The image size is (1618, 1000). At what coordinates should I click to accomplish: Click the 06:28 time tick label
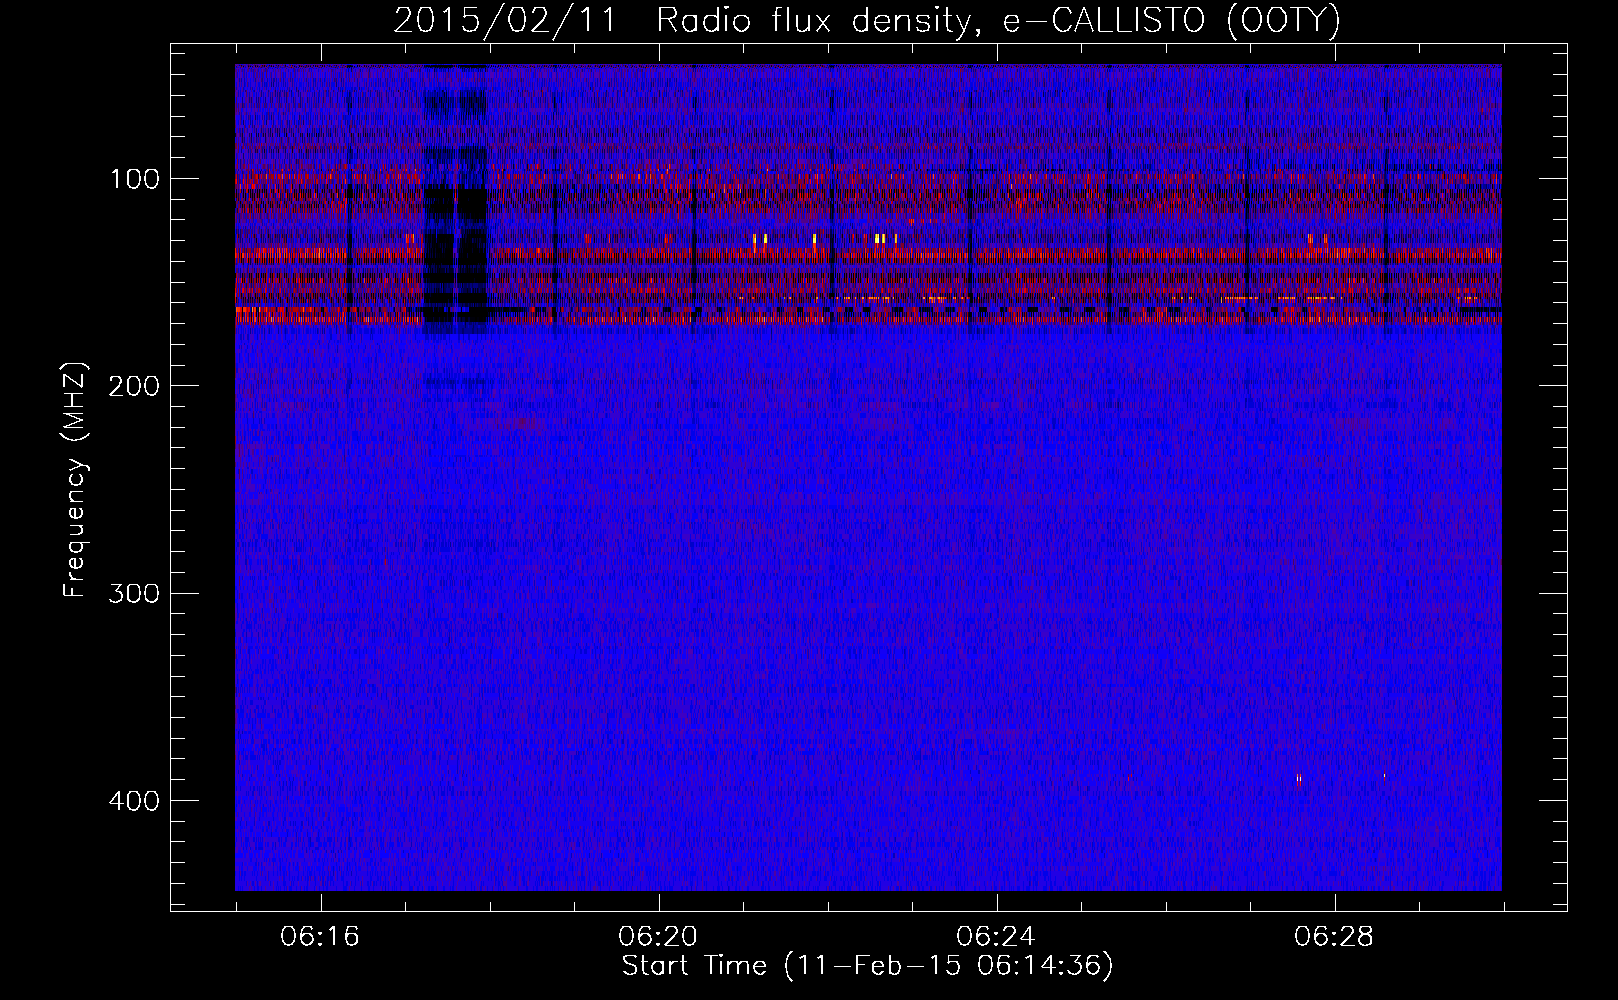pos(1334,937)
